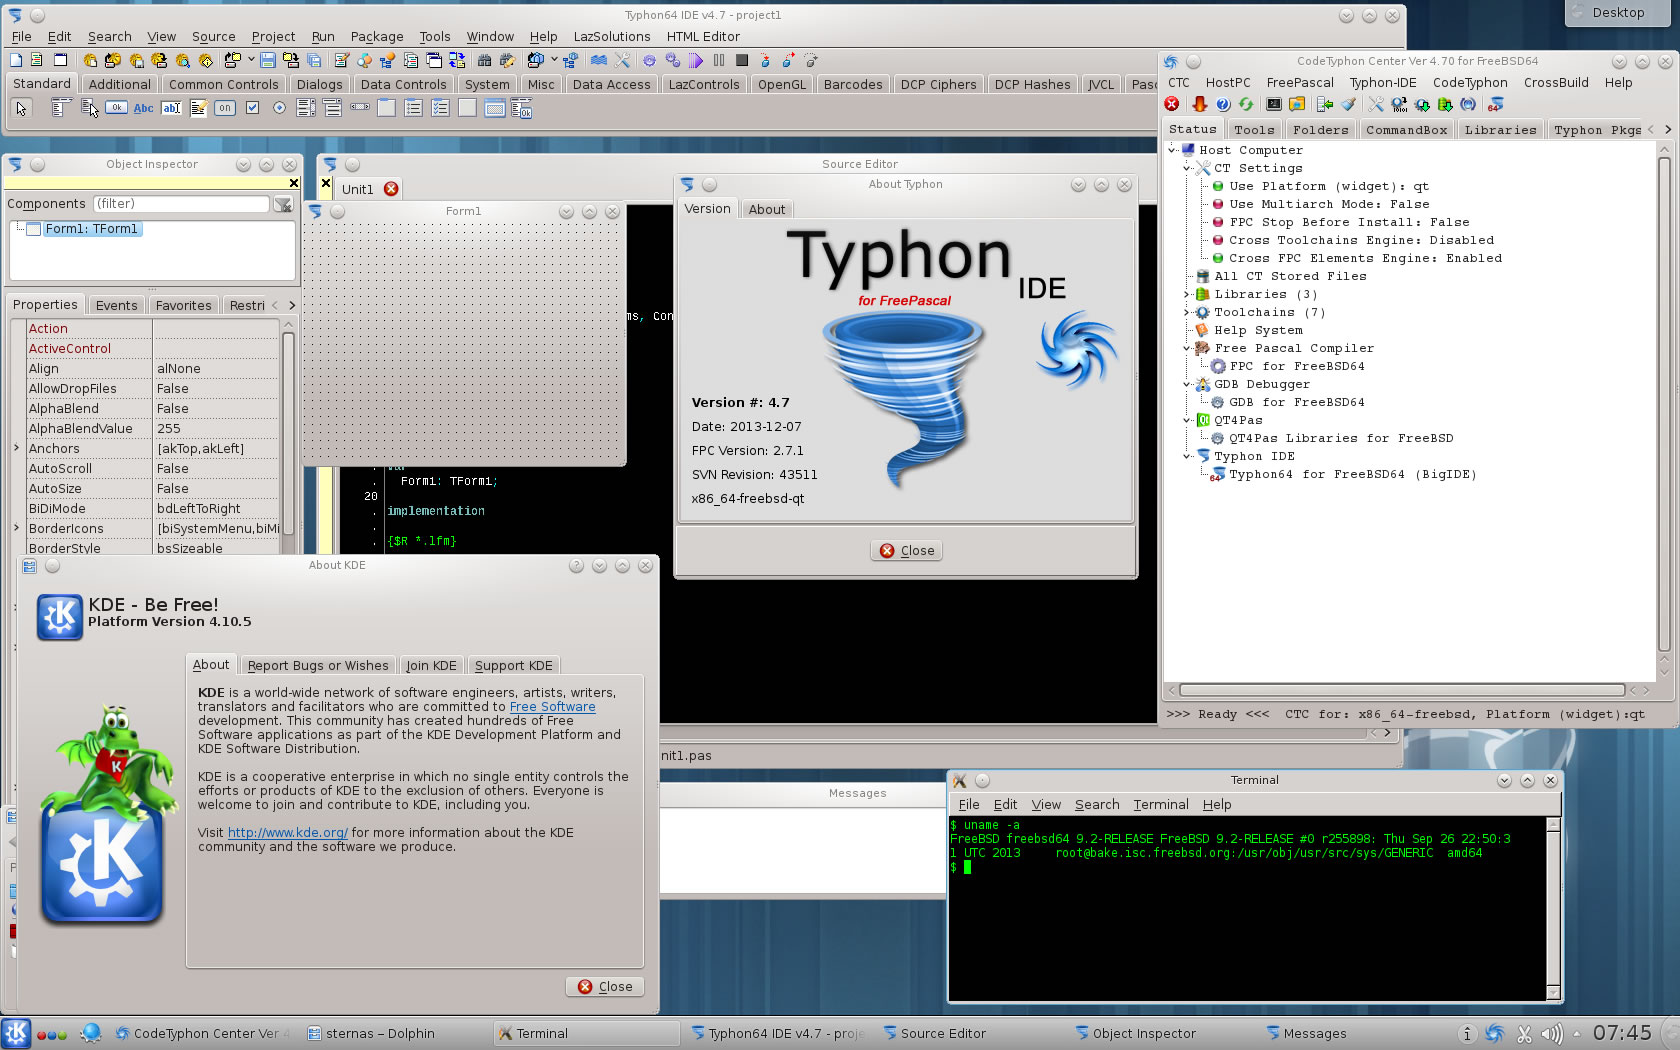Image resolution: width=1680 pixels, height=1050 pixels.
Task: Select the TButton 'Ok' component icon
Action: 116,108
